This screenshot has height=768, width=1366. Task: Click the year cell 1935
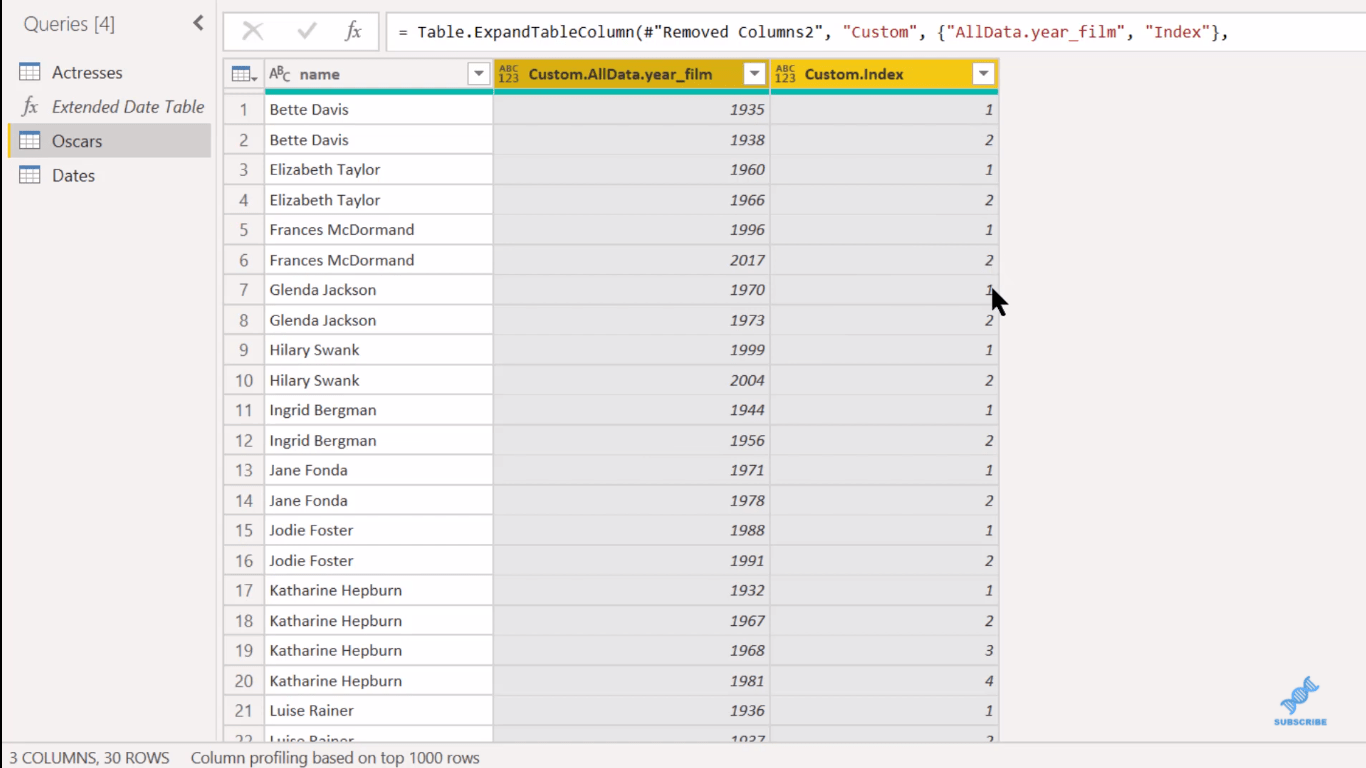click(632, 109)
